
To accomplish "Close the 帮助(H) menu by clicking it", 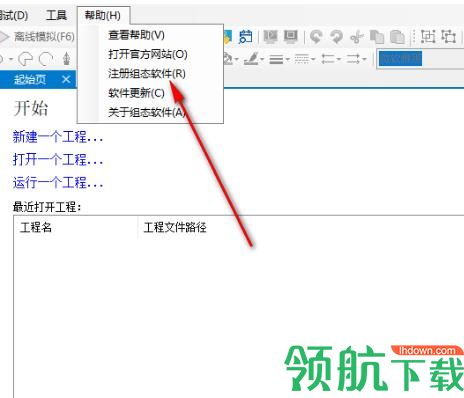I will click(x=103, y=15).
